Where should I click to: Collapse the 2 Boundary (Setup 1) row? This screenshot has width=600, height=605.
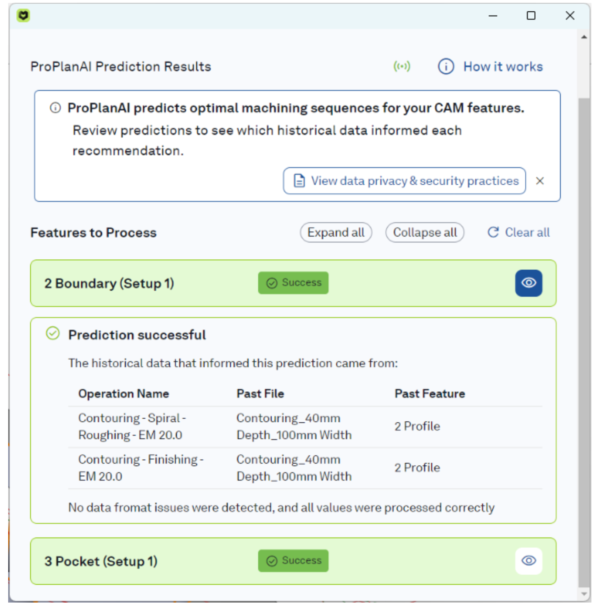coord(109,283)
